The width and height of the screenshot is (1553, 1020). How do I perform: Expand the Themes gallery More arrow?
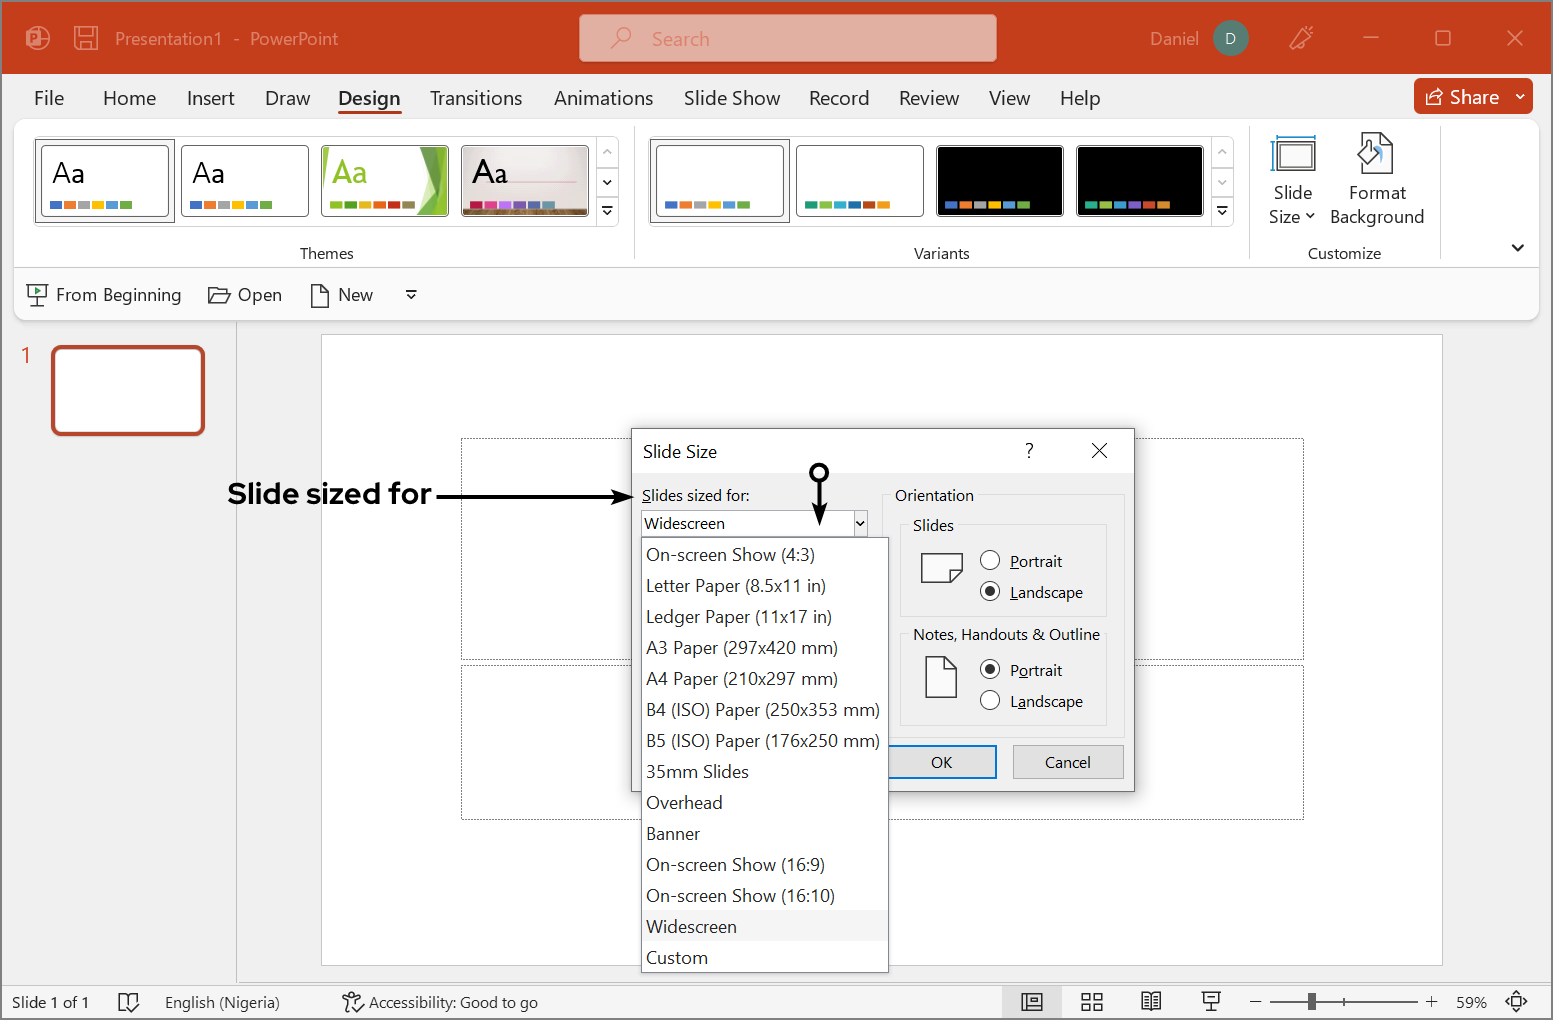pos(607,212)
